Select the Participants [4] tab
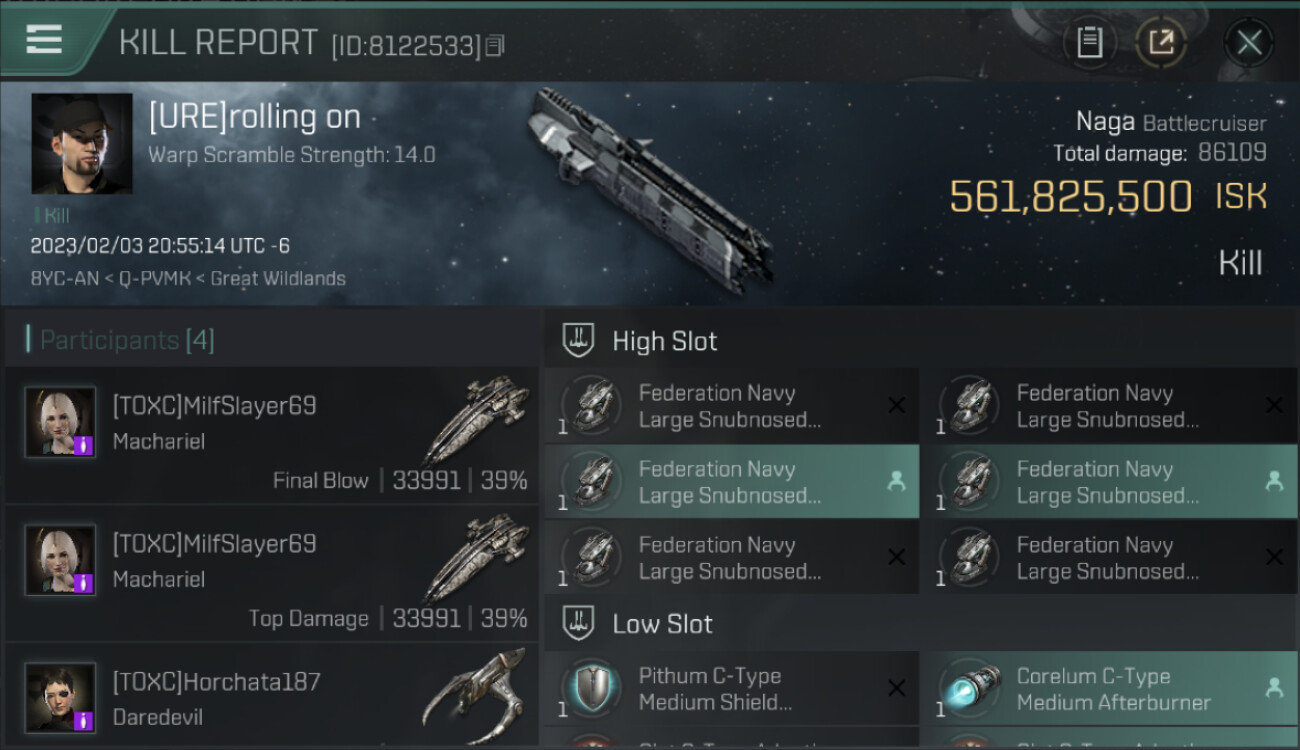 [x=126, y=340]
